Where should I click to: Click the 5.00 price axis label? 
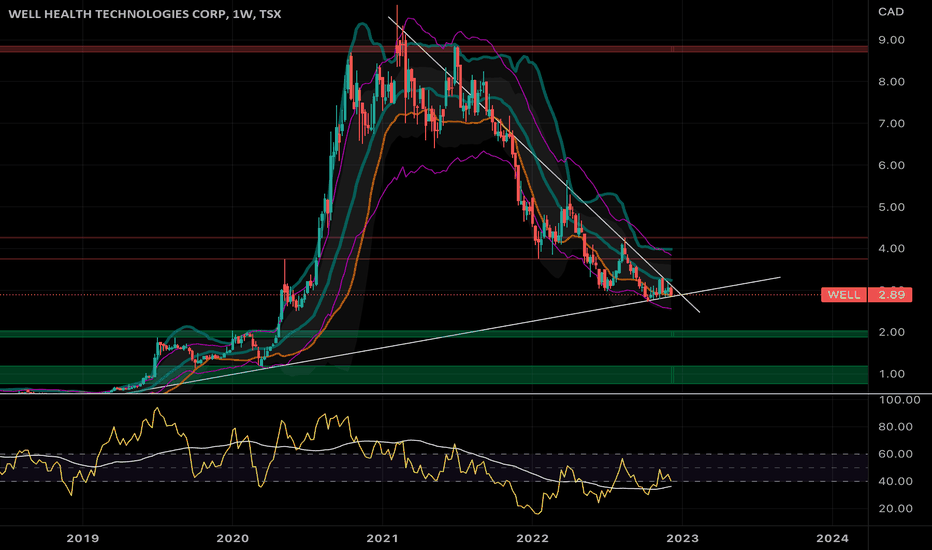(x=892, y=208)
